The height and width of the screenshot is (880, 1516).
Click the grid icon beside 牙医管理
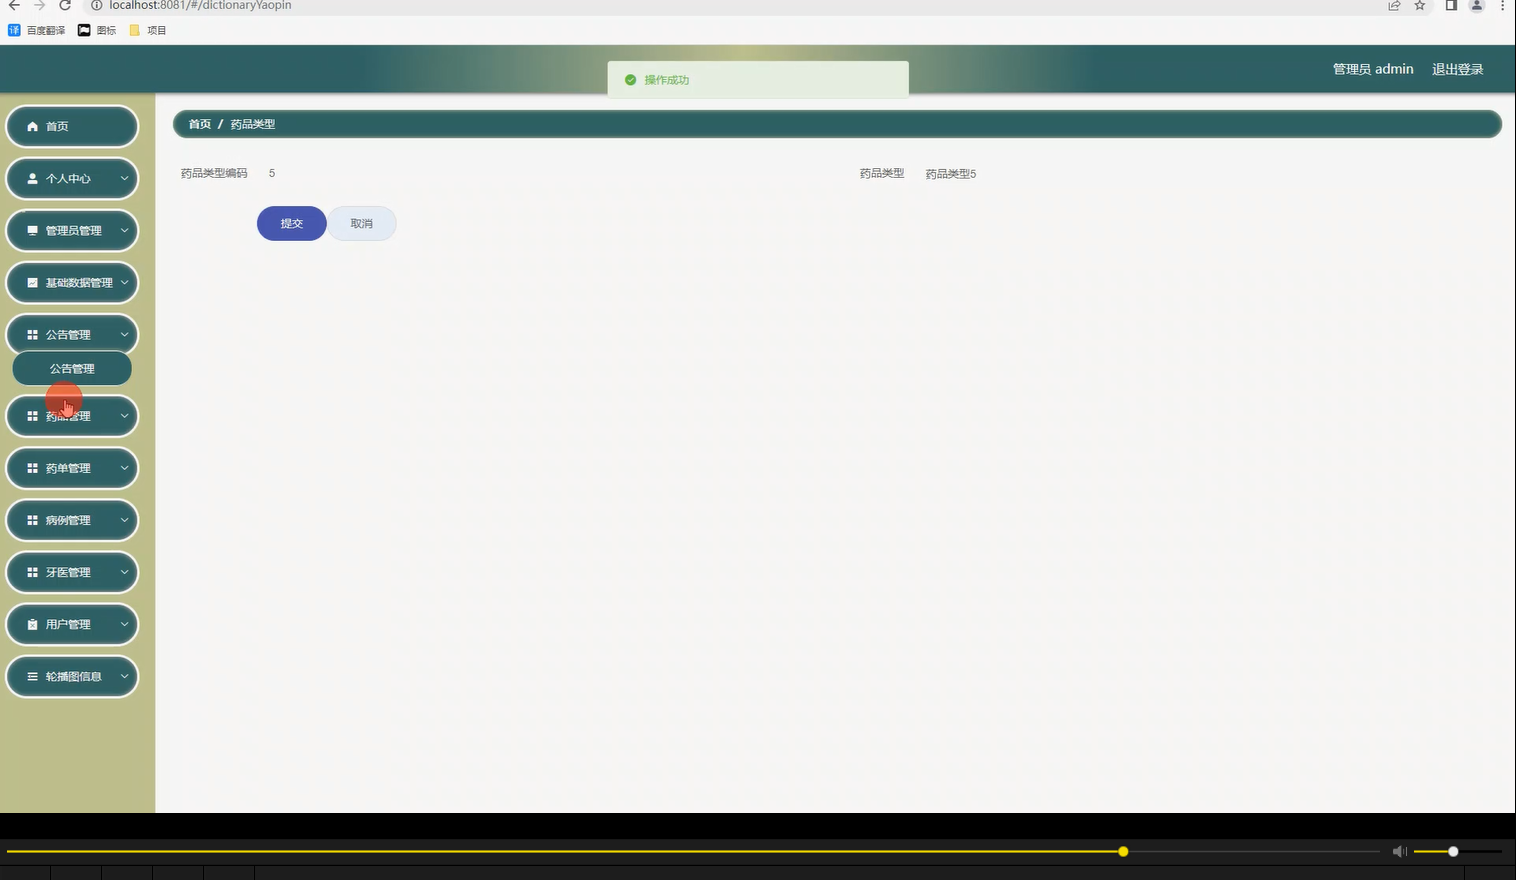click(x=32, y=572)
